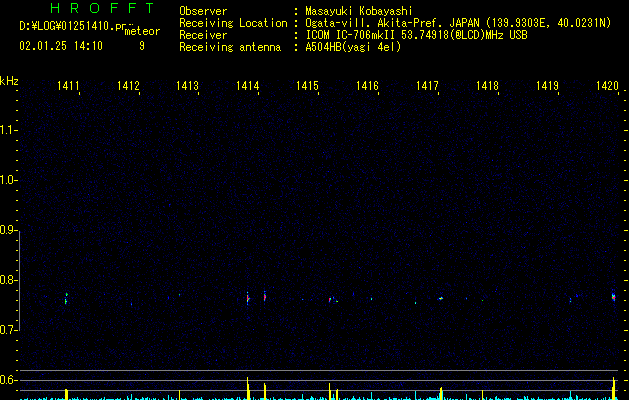Click the Observer field label
The image size is (629, 400).
pyautogui.click(x=203, y=11)
